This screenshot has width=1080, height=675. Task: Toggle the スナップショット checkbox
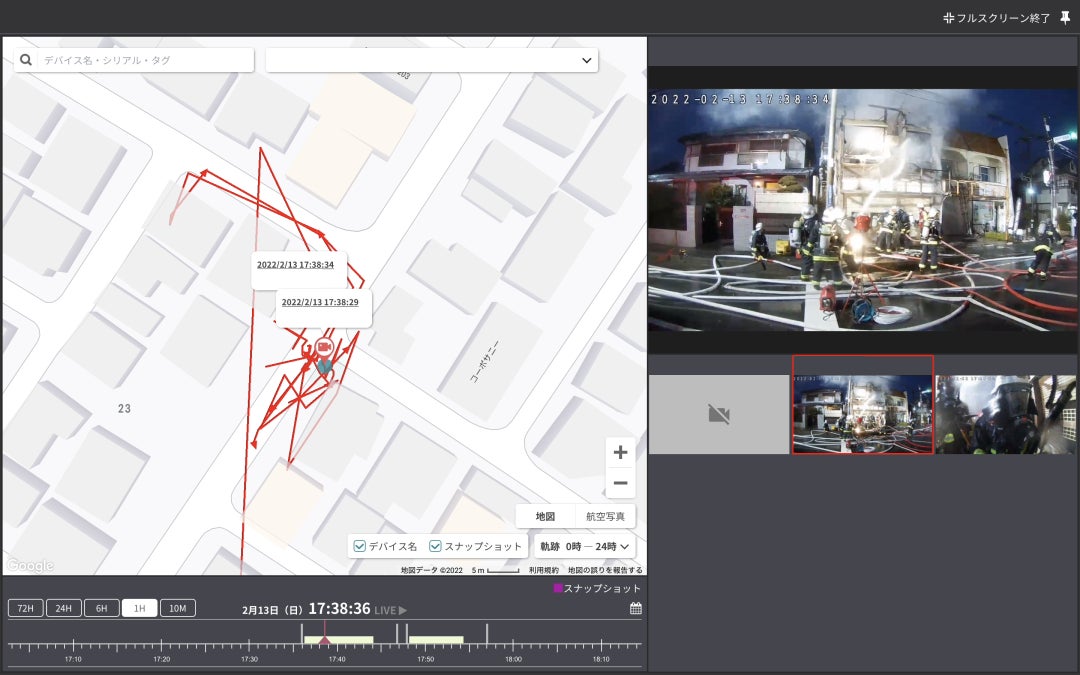[436, 546]
